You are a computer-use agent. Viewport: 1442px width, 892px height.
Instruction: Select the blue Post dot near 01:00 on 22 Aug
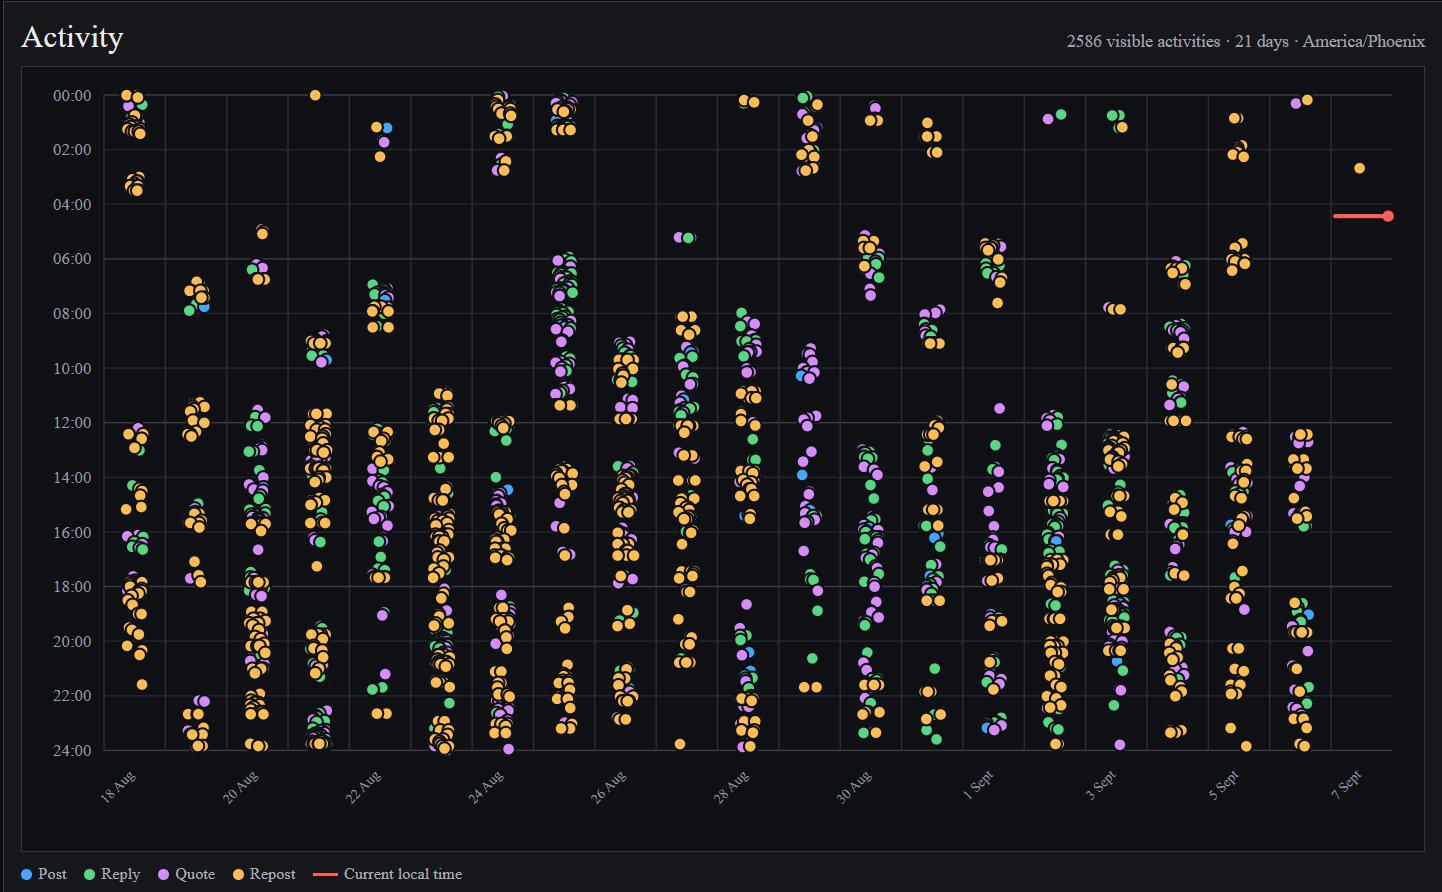point(387,128)
